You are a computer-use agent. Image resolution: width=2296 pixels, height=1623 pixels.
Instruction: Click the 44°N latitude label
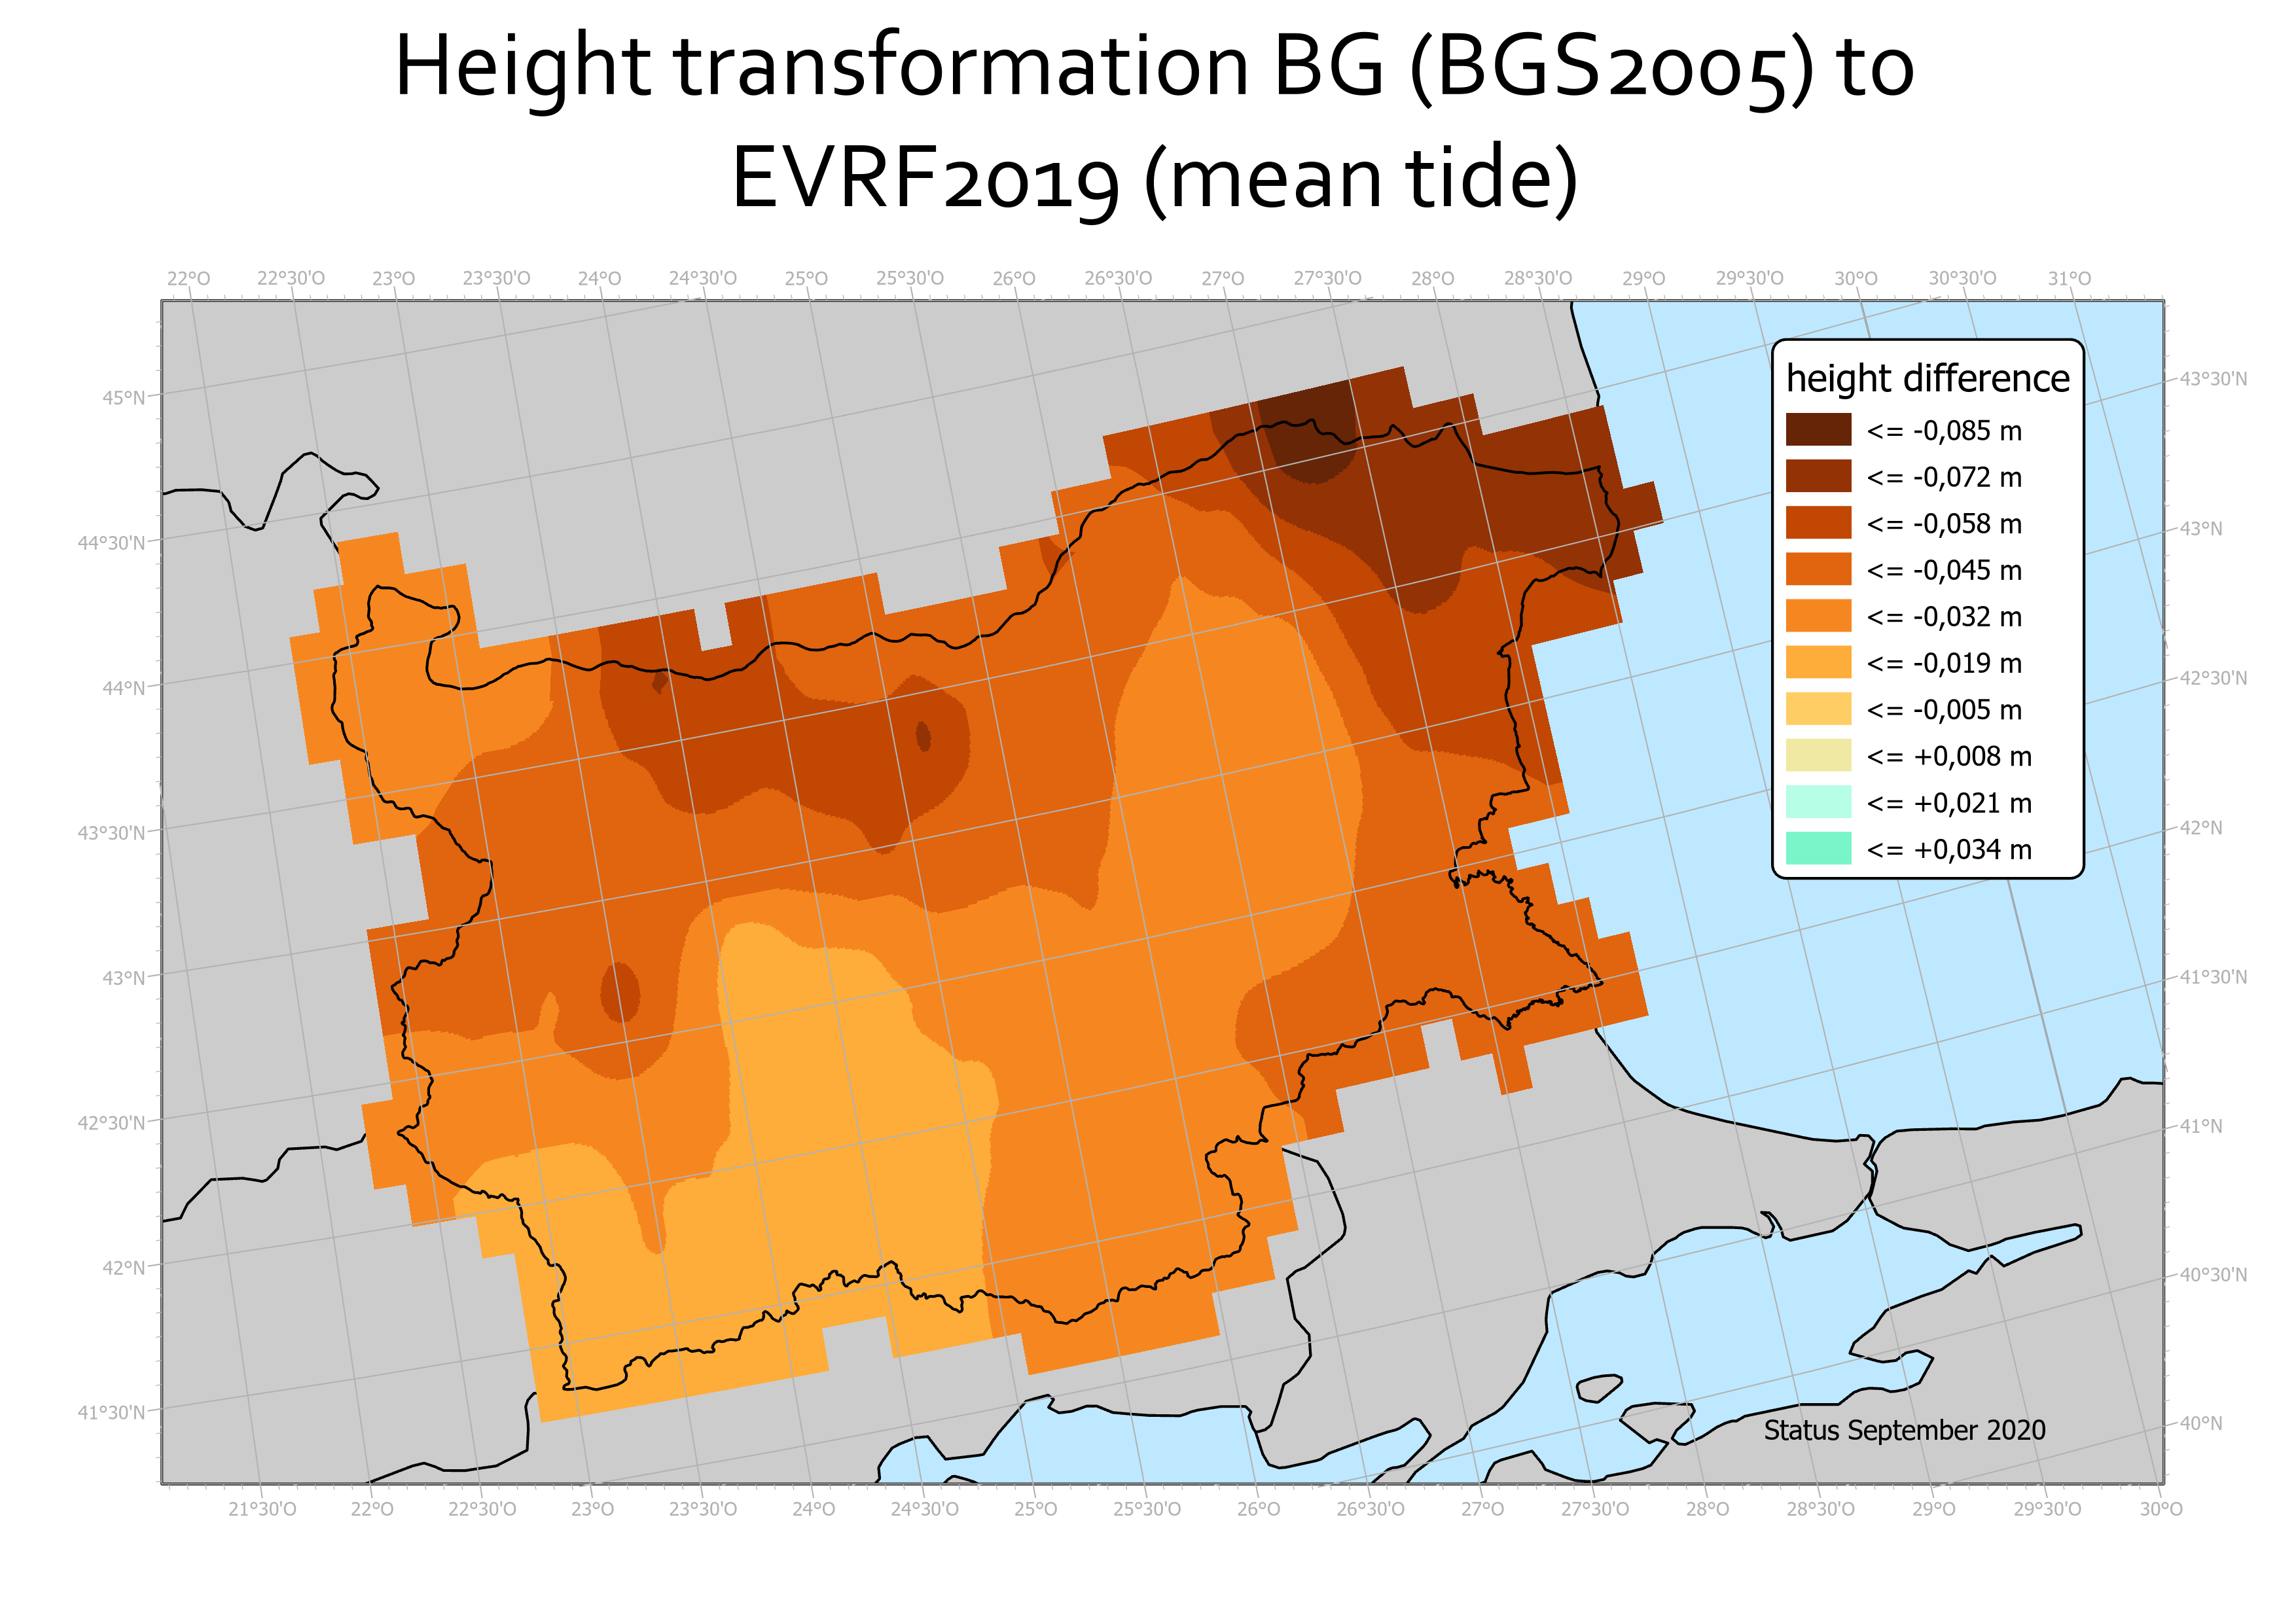pos(123,688)
